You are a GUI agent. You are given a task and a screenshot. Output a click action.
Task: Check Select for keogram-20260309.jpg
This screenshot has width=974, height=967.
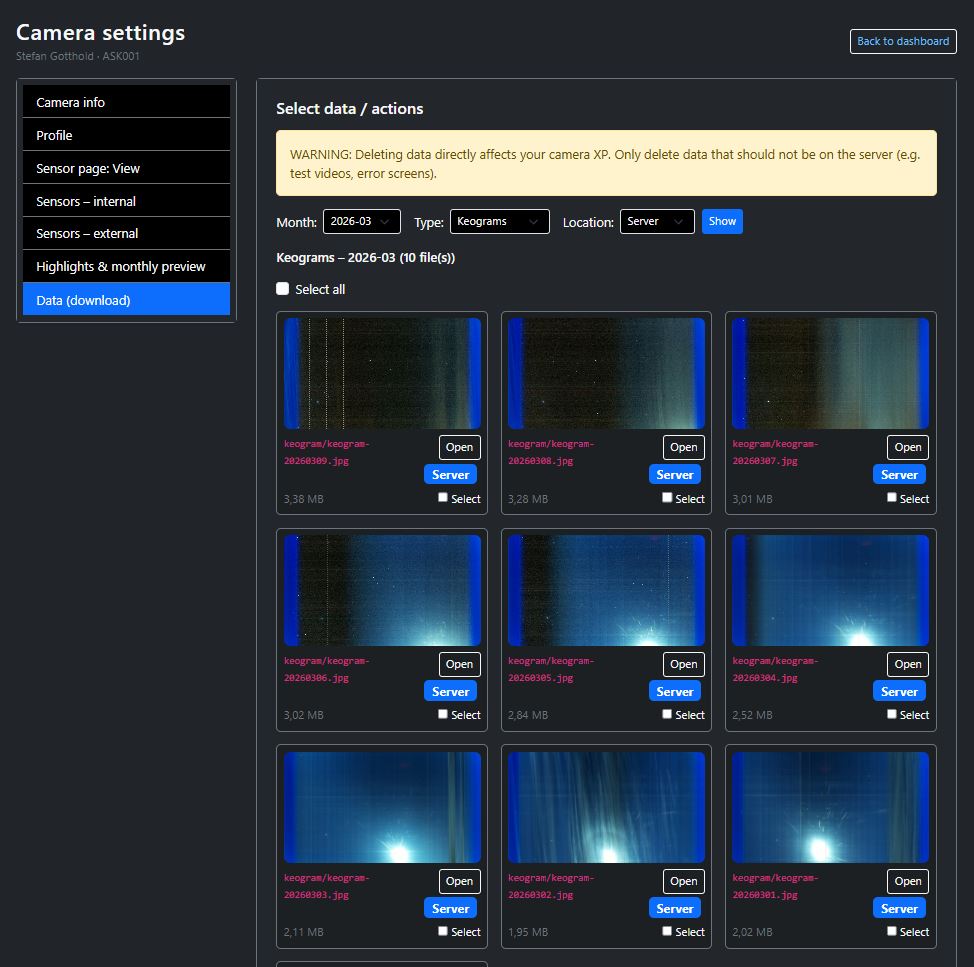coord(442,497)
